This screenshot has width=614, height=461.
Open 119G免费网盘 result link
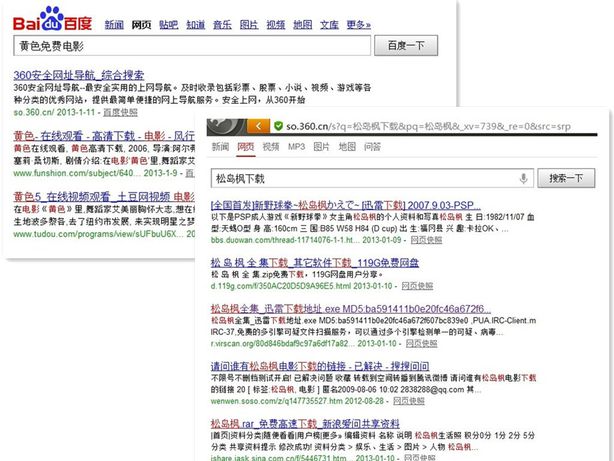[315, 263]
